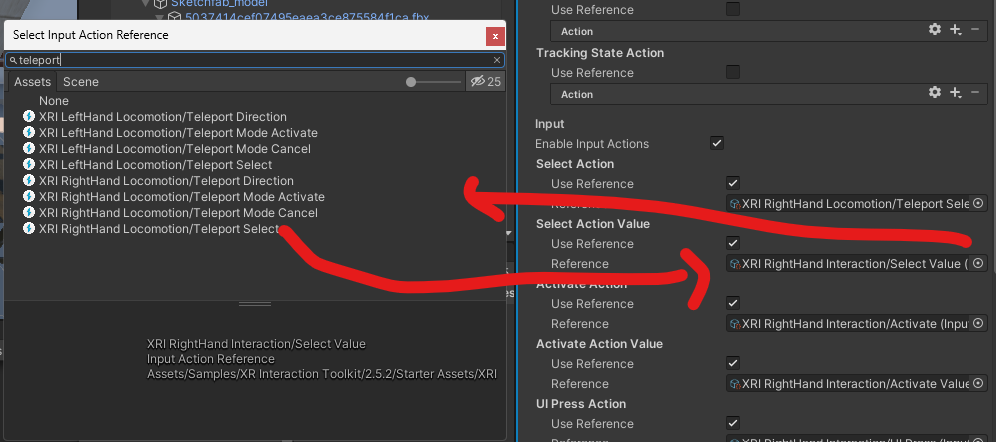This screenshot has height=442, width=996.
Task: Select XRI RightHand Locomotion/Teleport Mode Activate
Action: click(x=182, y=196)
